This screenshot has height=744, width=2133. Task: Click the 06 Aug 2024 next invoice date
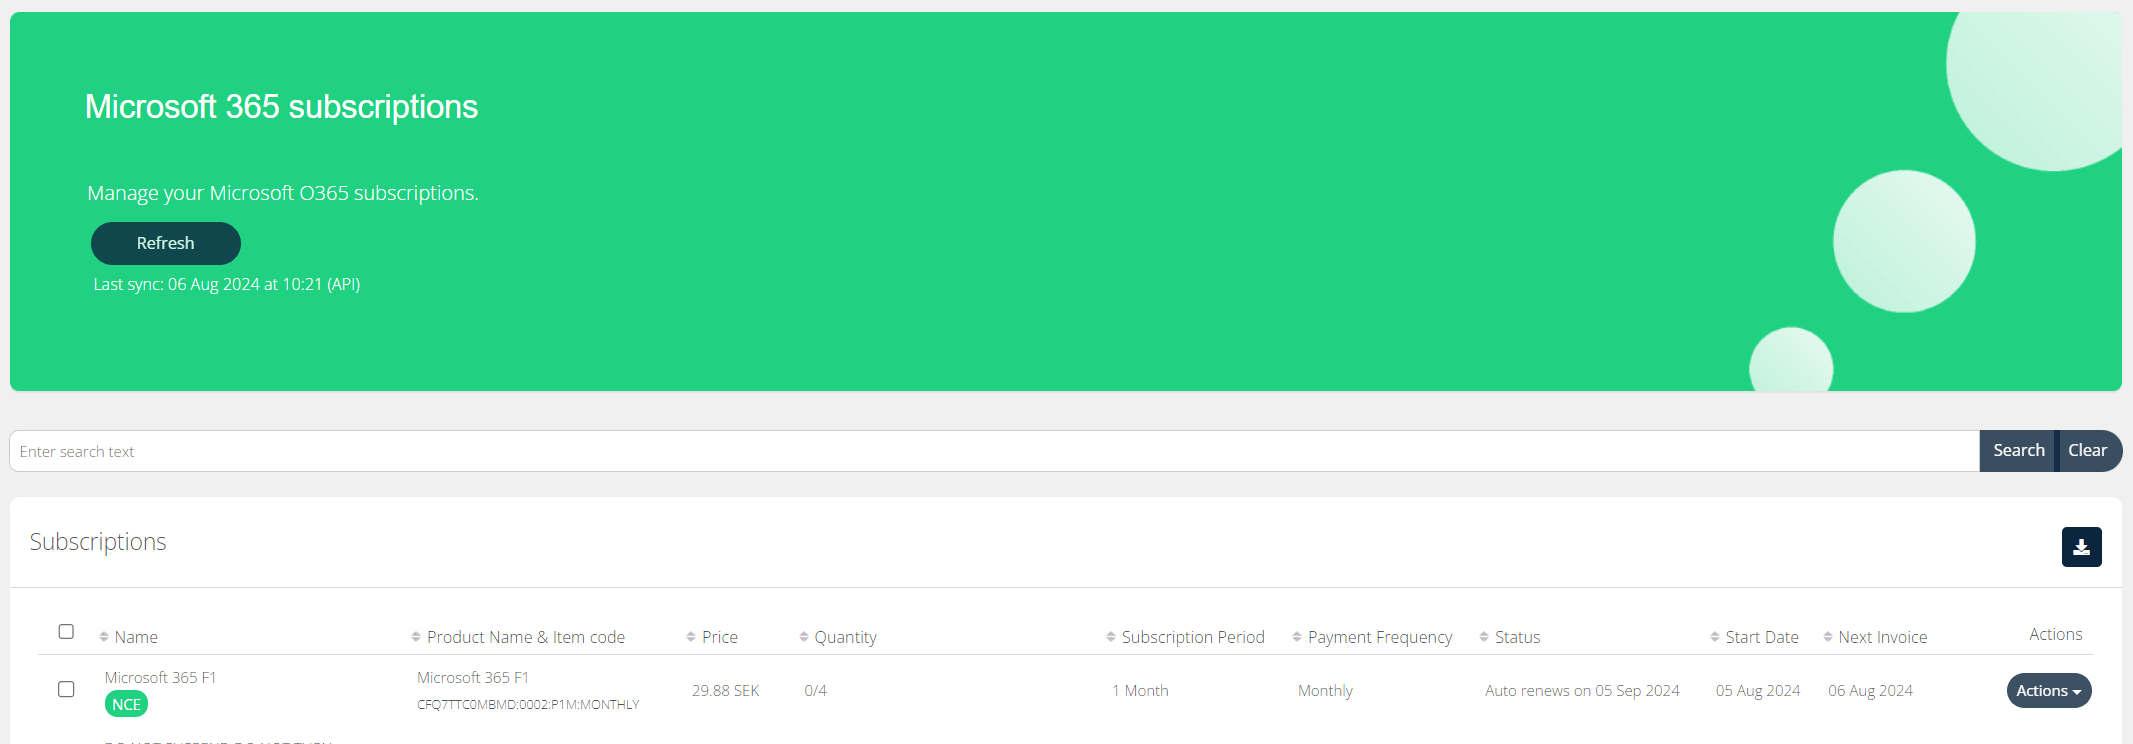(x=1870, y=690)
